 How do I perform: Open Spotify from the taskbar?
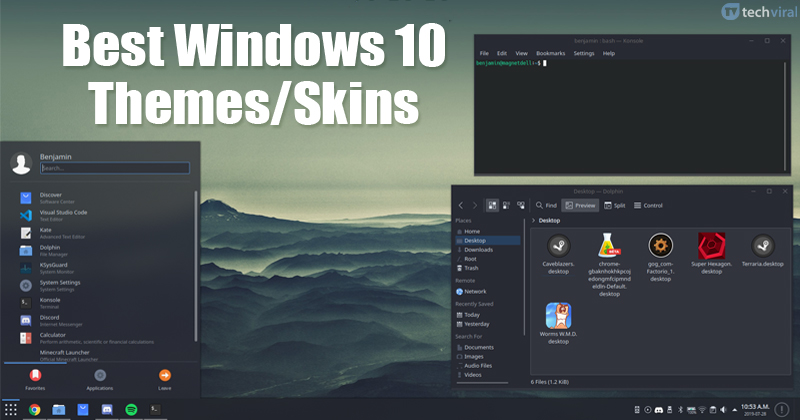tap(131, 409)
